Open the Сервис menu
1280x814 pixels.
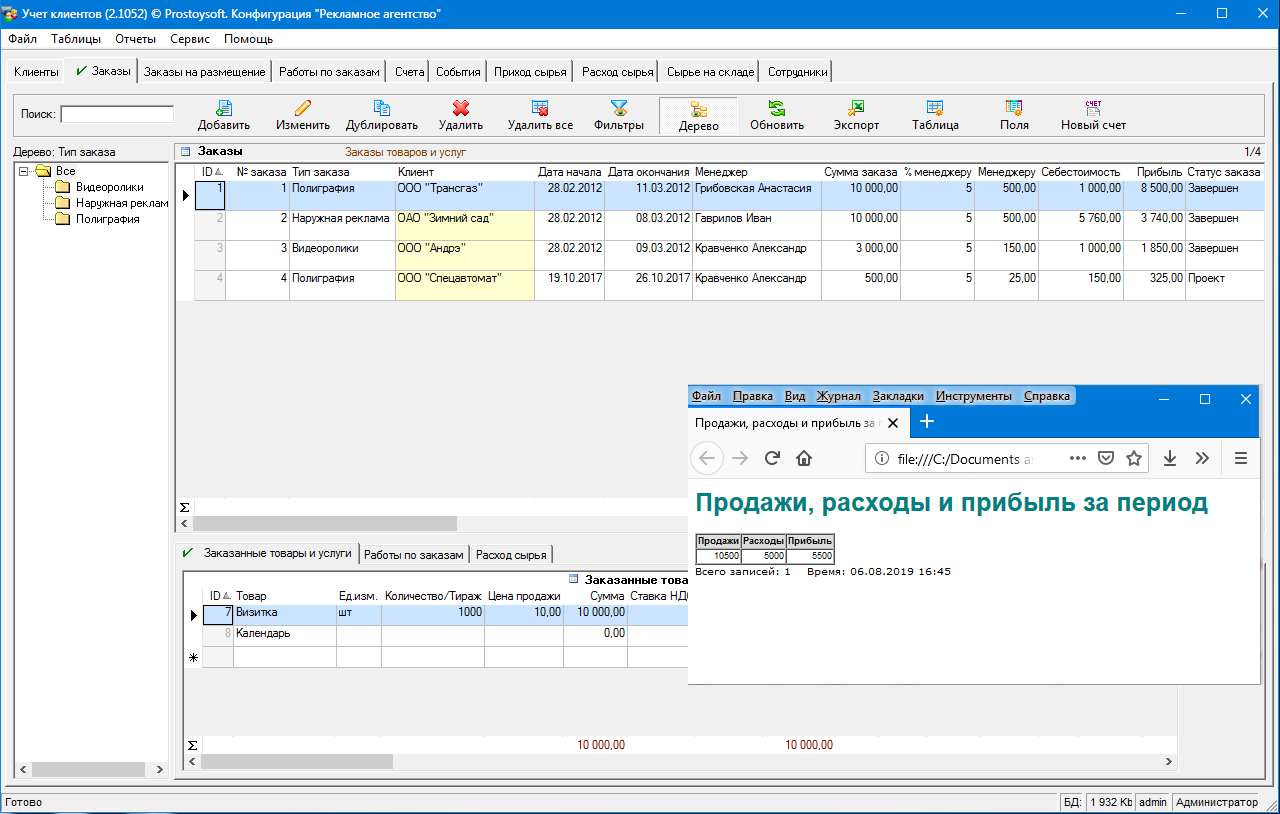190,39
